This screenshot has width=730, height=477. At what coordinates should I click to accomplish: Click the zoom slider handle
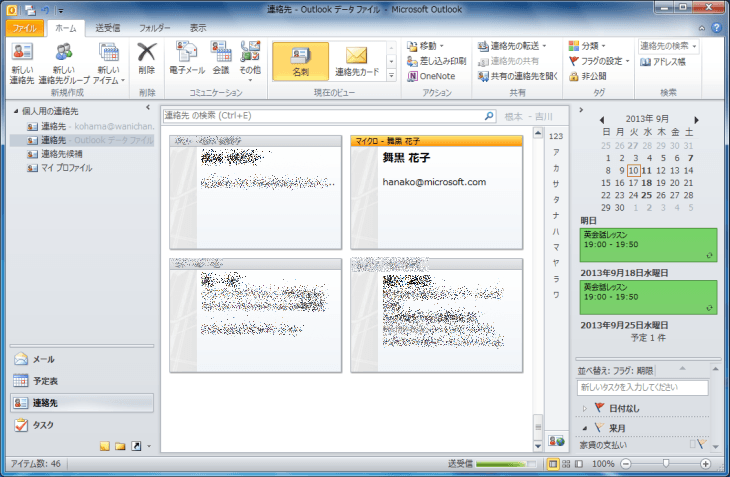click(x=666, y=463)
